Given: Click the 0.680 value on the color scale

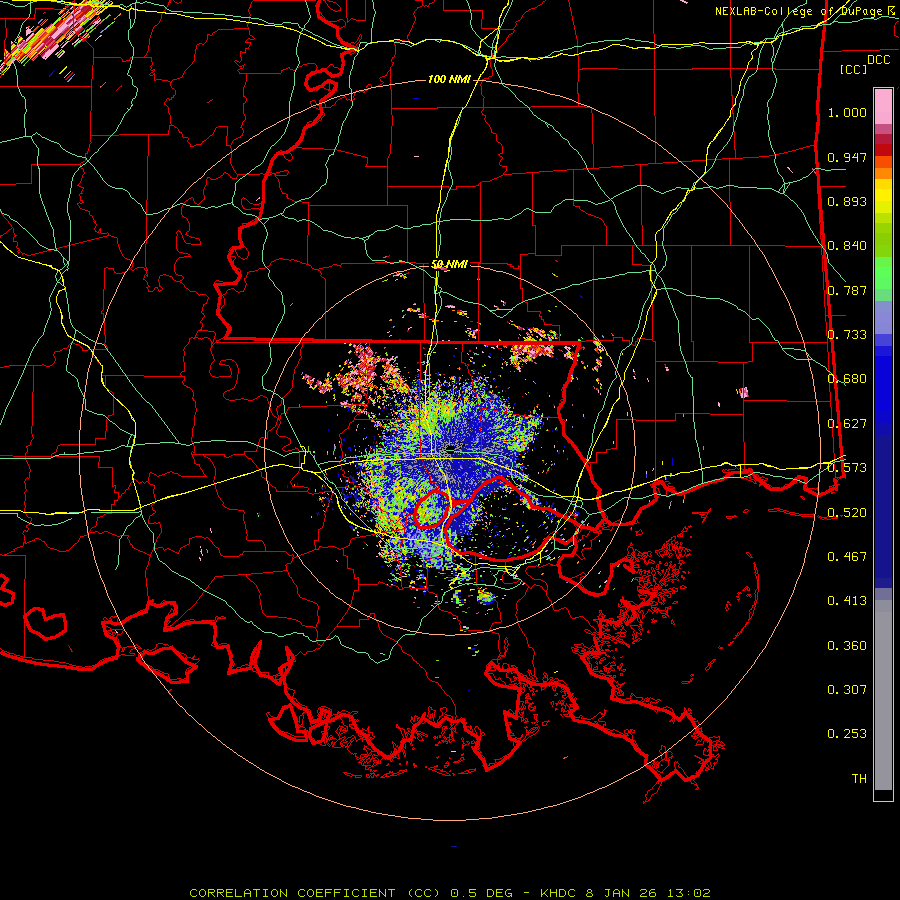Looking at the screenshot, I should coord(847,379).
